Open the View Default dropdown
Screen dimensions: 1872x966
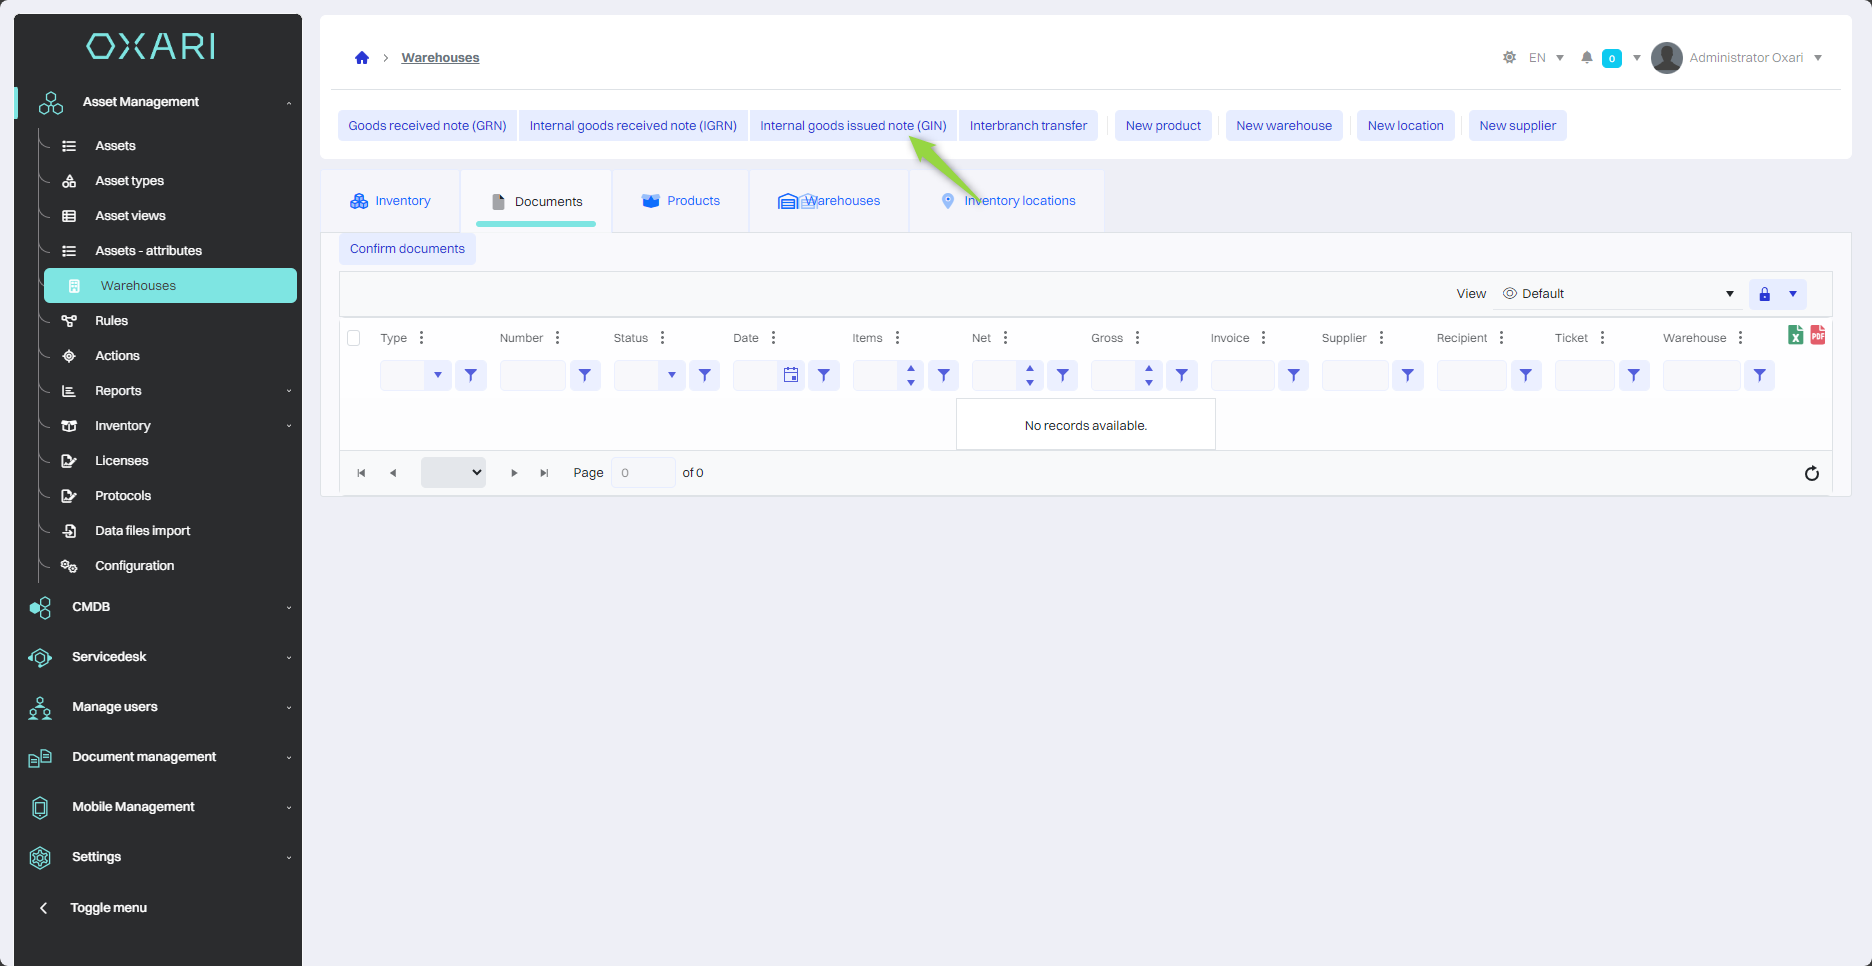pyautogui.click(x=1618, y=294)
